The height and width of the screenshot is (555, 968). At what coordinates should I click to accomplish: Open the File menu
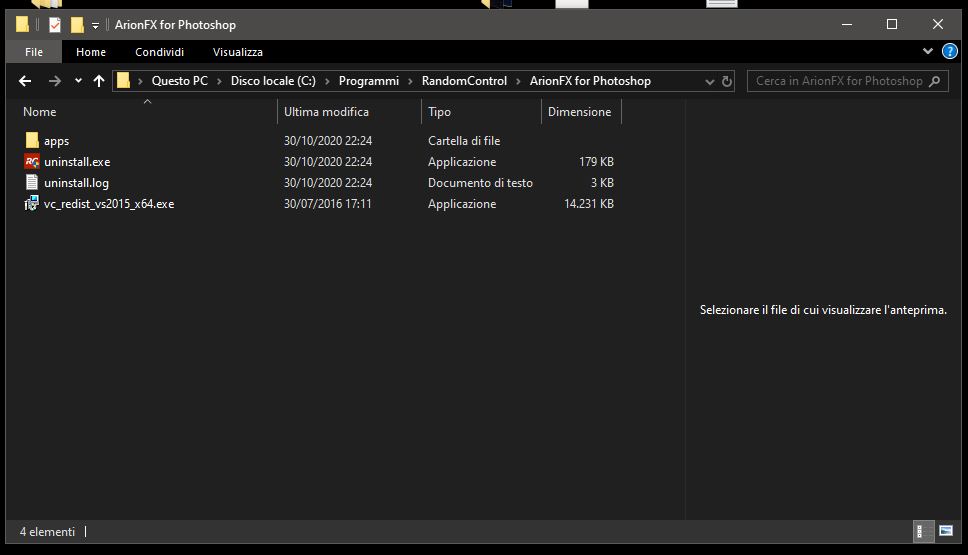[x=34, y=52]
